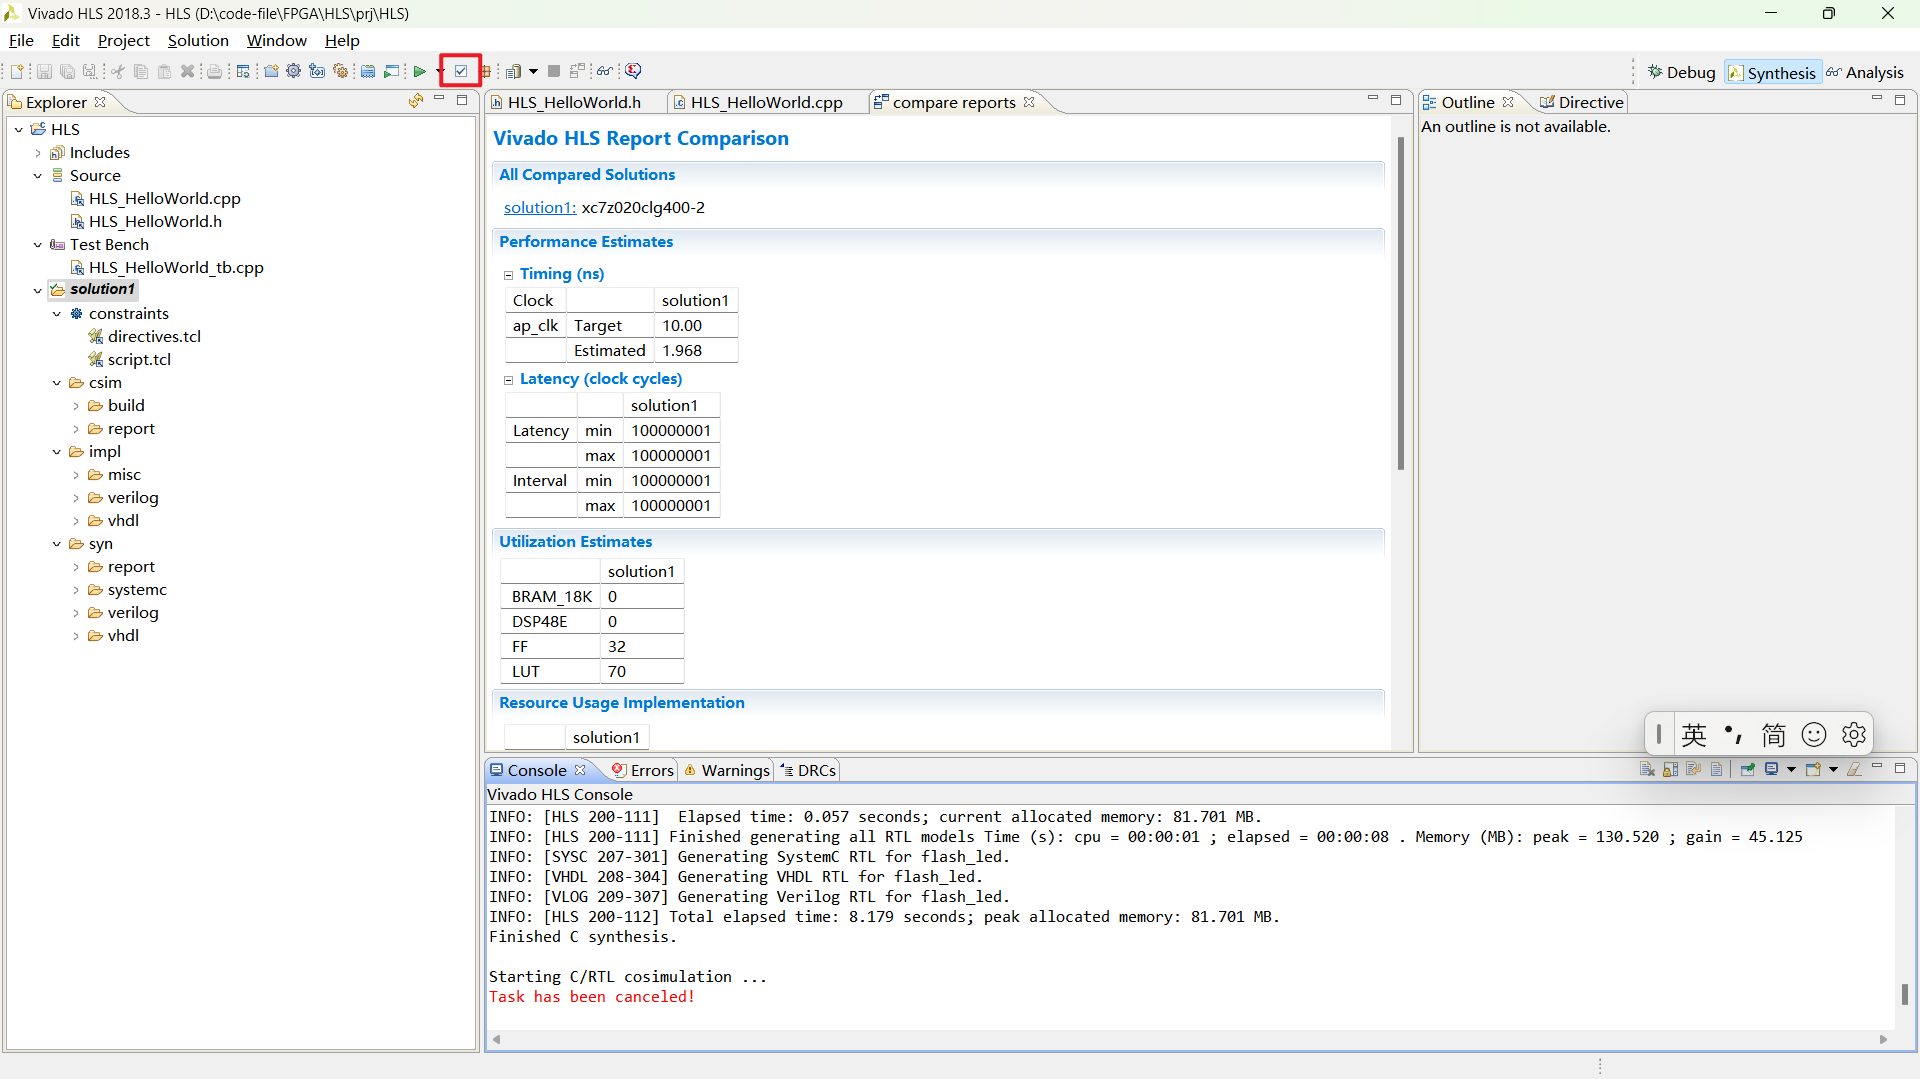Click the eraser icon in console toolbar
1920x1079 pixels.
pyautogui.click(x=1854, y=769)
